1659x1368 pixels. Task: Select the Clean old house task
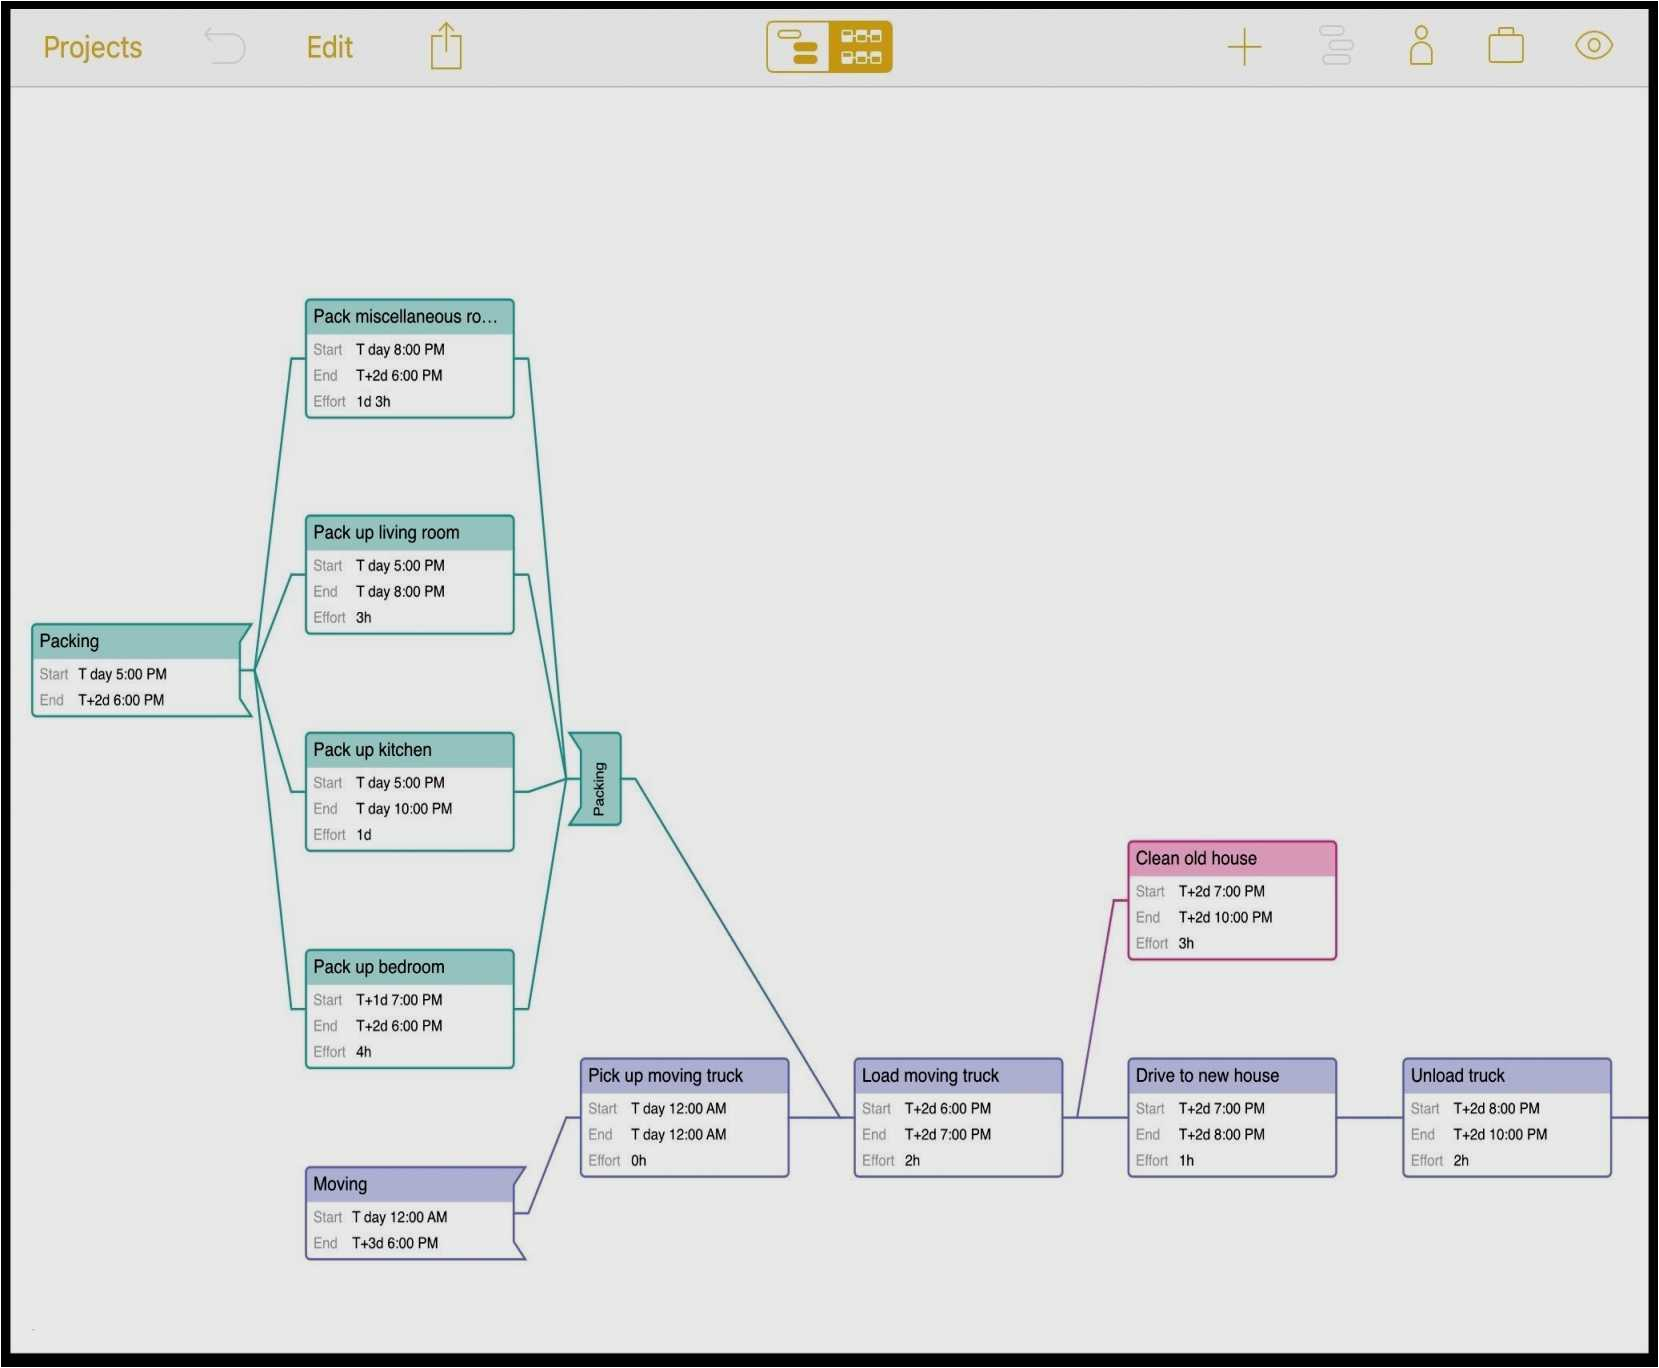pyautogui.click(x=1231, y=901)
